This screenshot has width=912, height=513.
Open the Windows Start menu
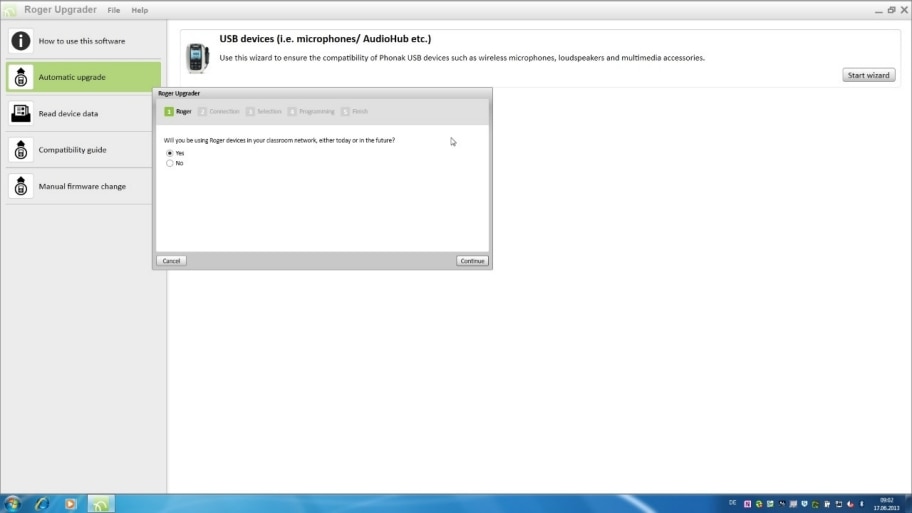point(13,503)
